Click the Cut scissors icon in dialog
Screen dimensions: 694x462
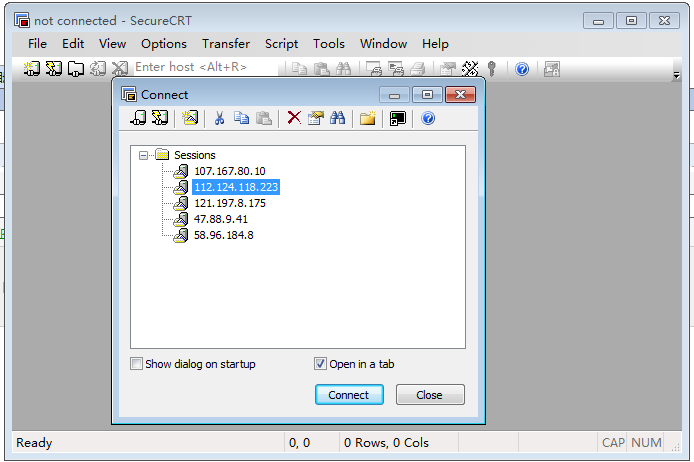[219, 118]
